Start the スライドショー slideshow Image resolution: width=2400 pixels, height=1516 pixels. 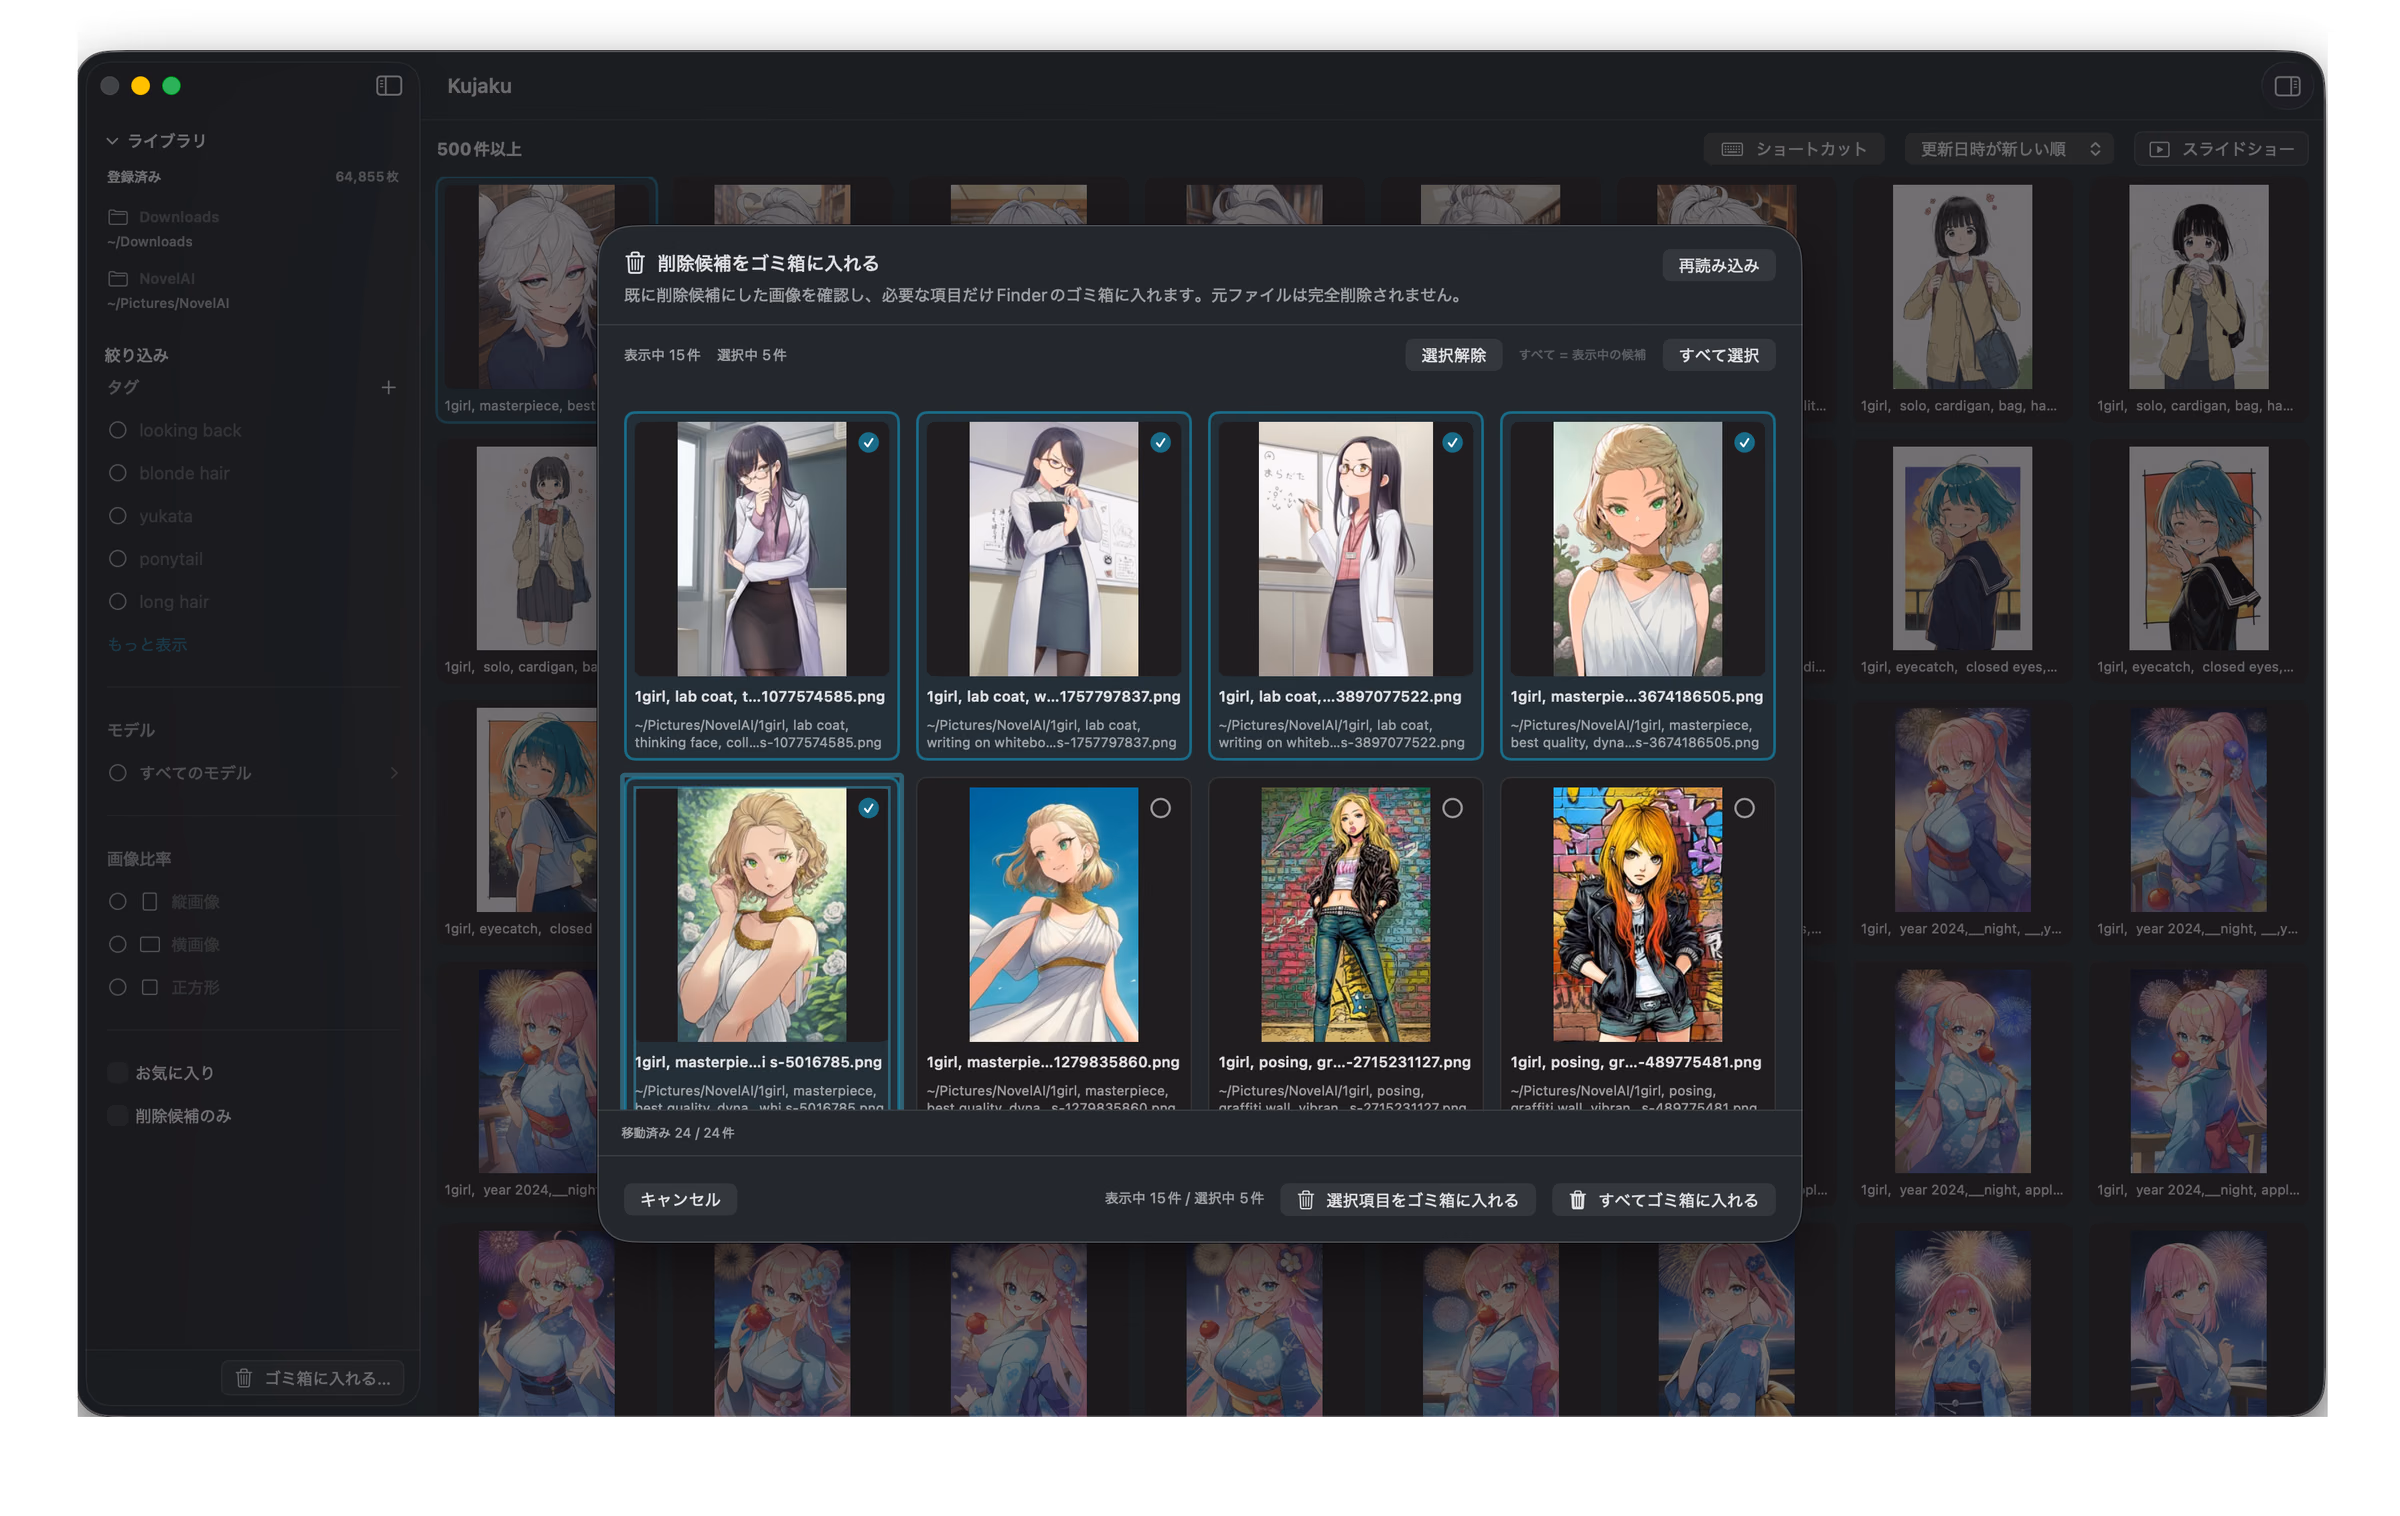(2221, 149)
